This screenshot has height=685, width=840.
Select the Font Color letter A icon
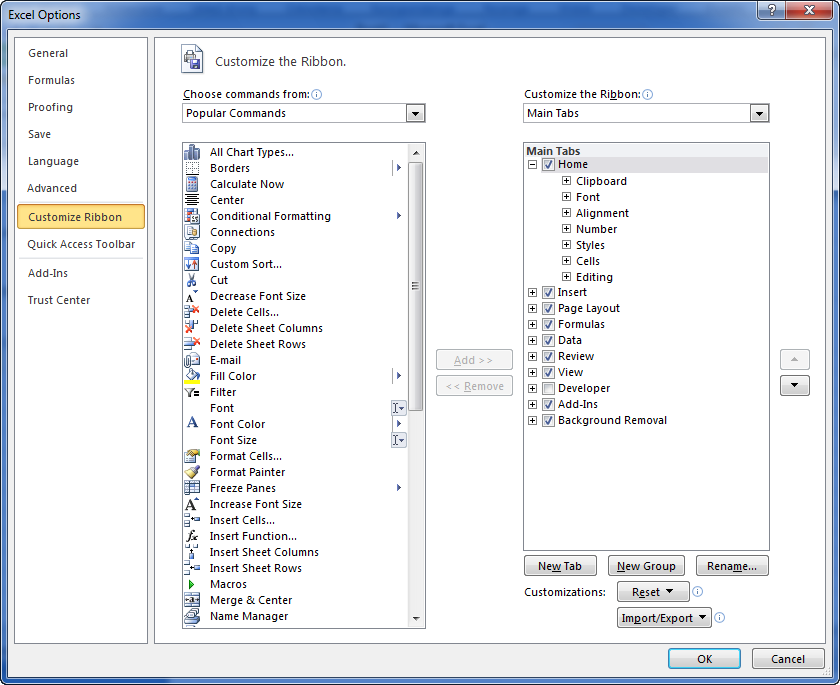[x=192, y=423]
